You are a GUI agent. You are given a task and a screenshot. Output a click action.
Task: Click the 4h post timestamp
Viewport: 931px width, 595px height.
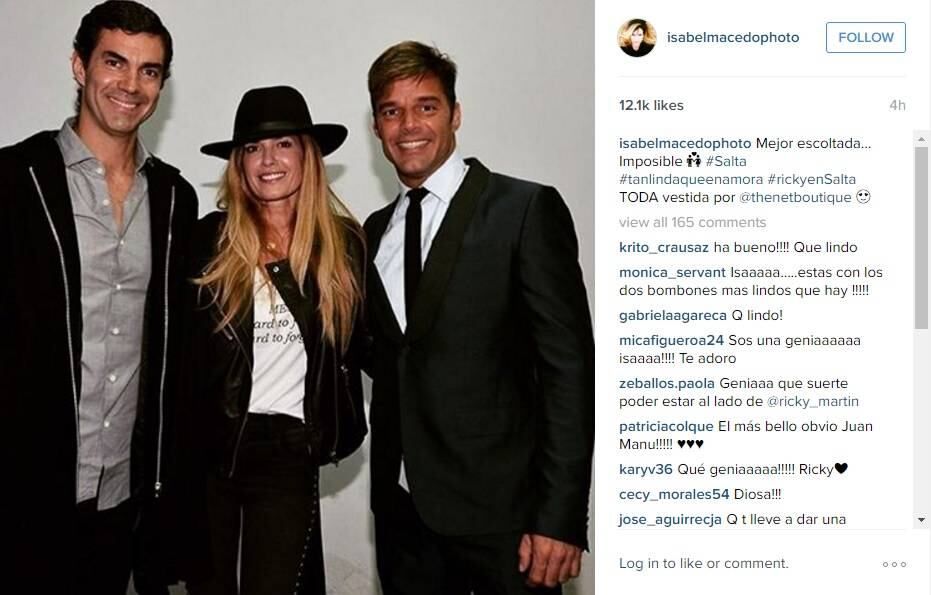tap(897, 105)
